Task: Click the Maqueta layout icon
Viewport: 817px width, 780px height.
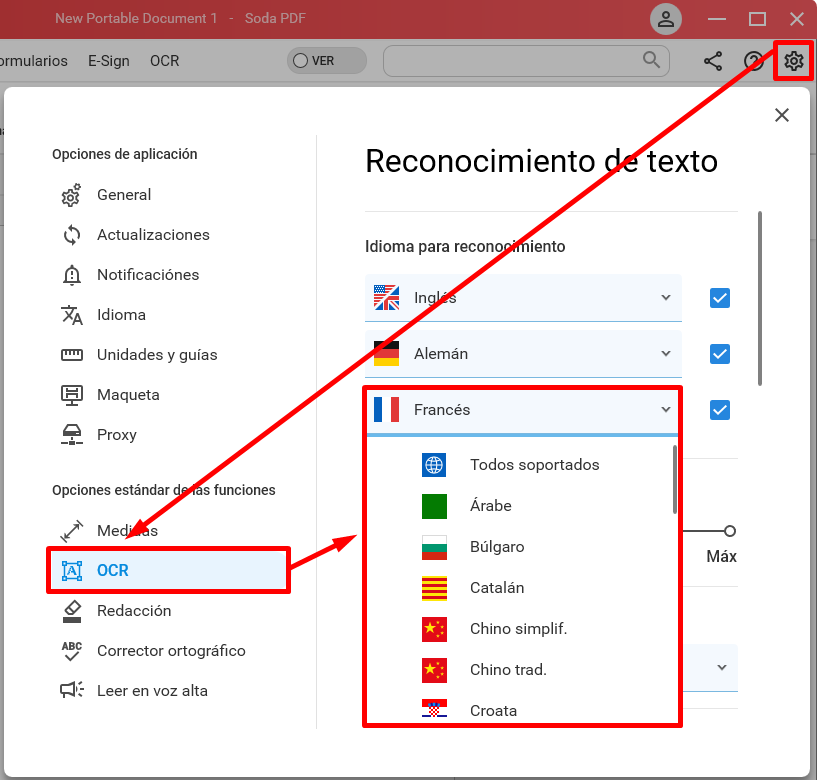Action: (71, 395)
